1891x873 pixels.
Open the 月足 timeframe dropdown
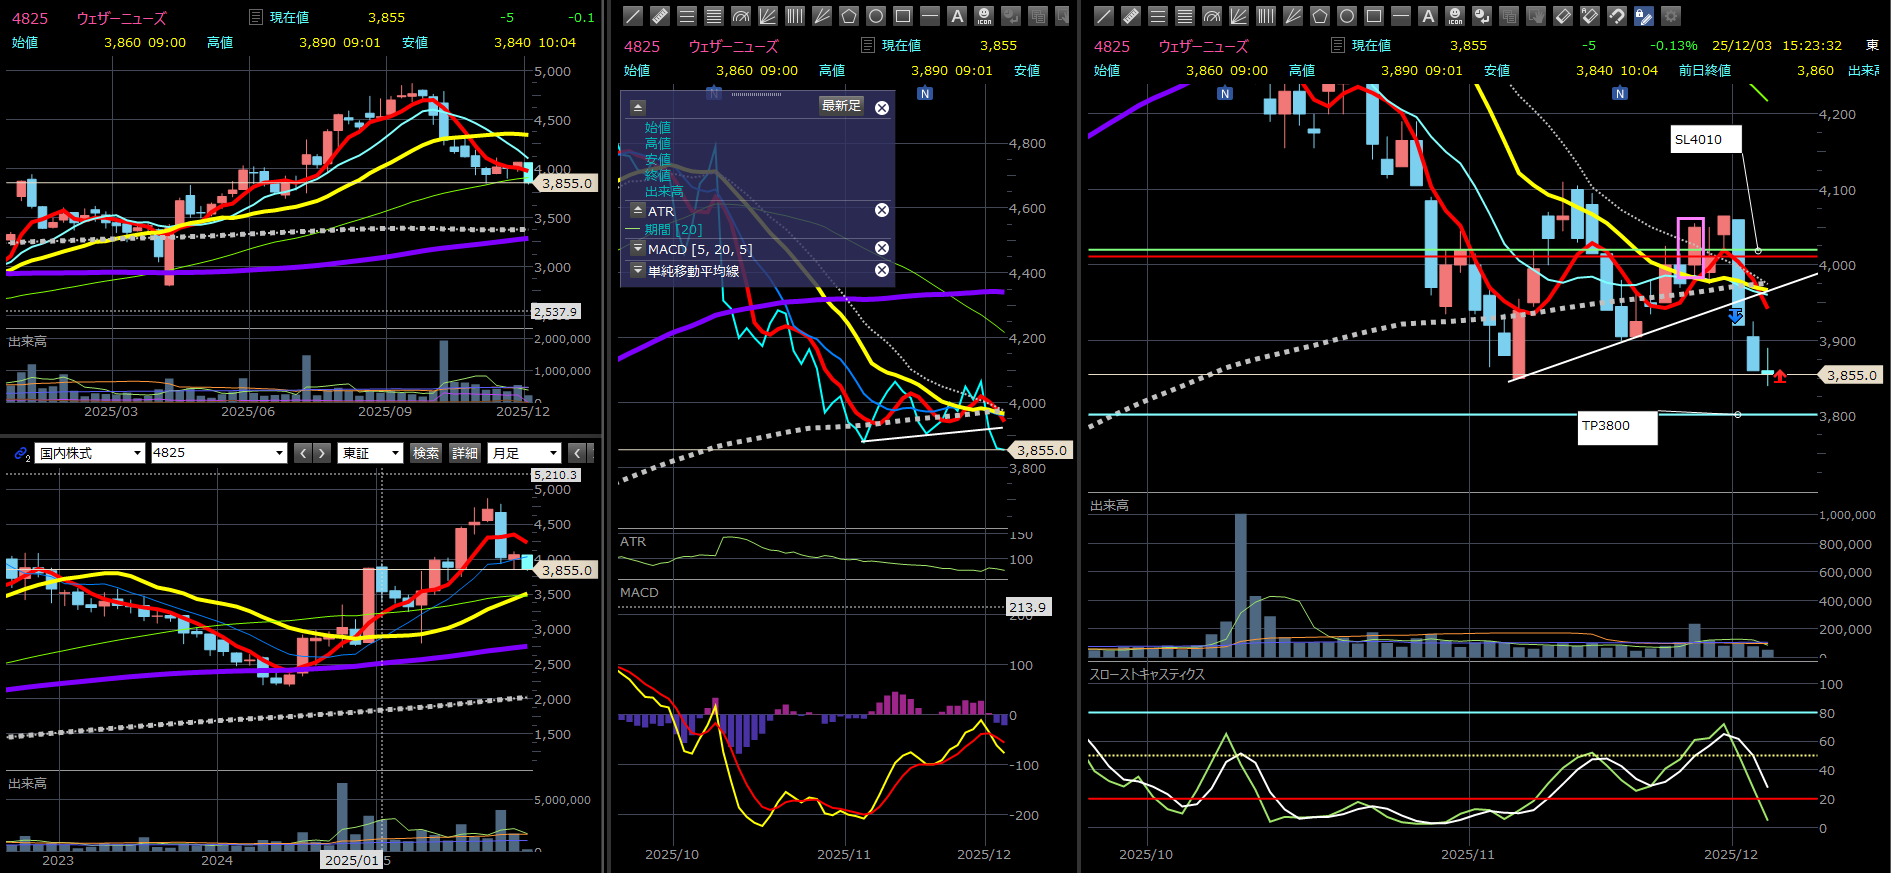click(x=524, y=453)
